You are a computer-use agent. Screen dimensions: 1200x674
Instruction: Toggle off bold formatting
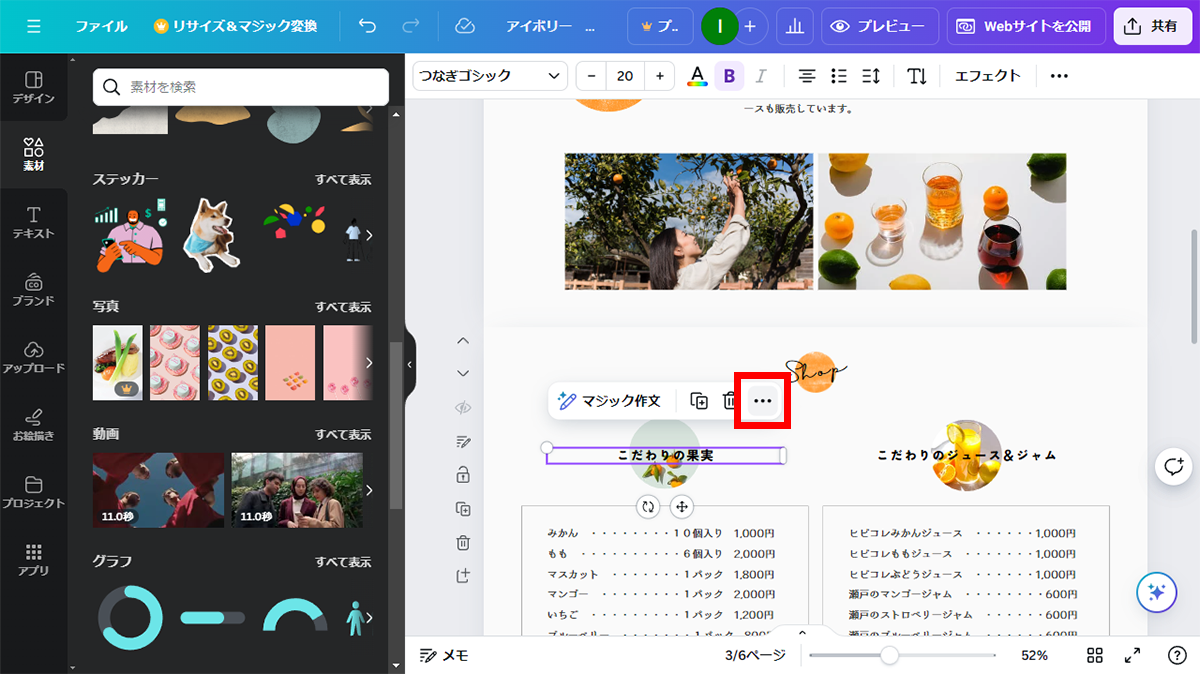click(729, 76)
